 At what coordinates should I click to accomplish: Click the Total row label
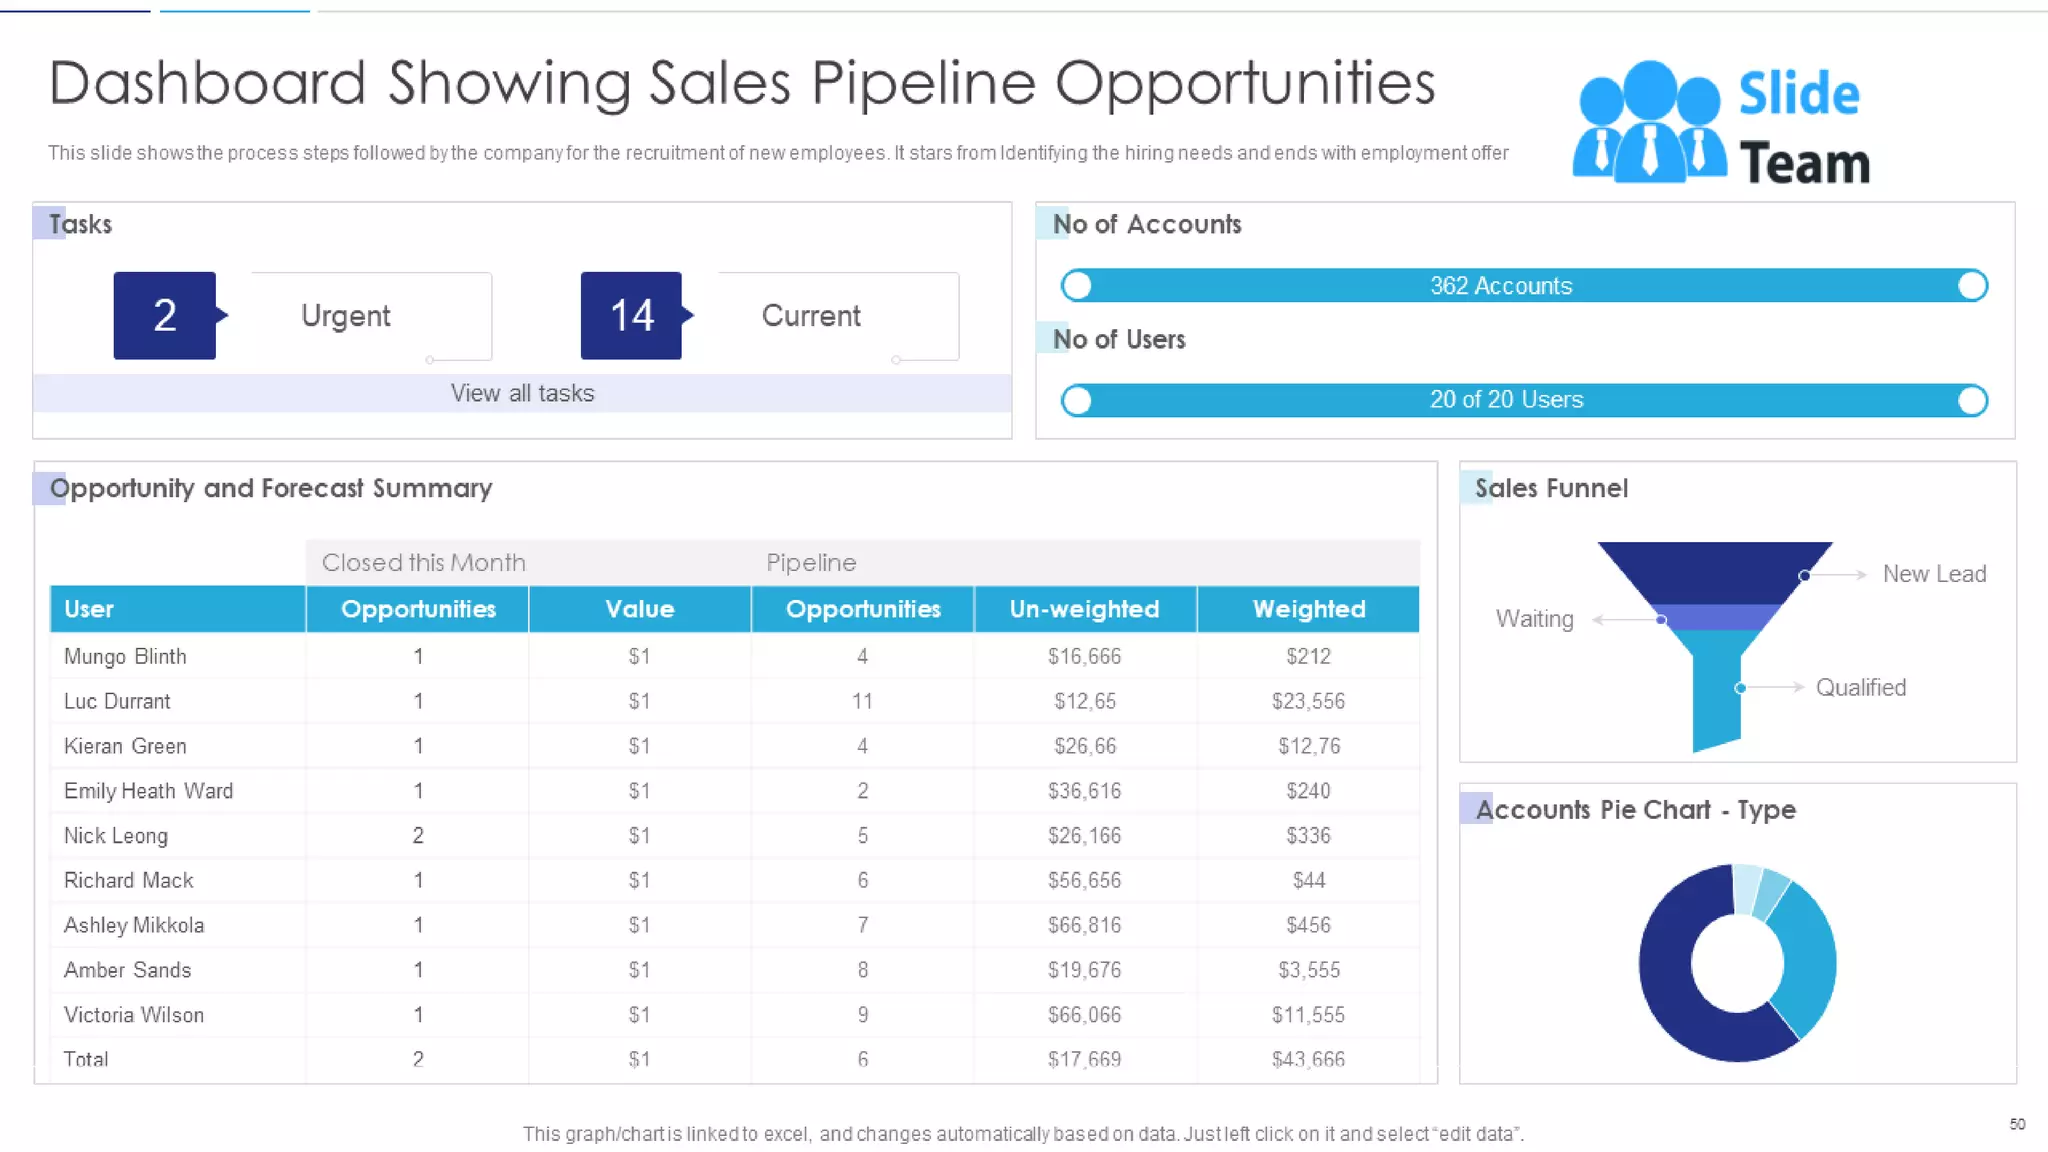(x=86, y=1059)
